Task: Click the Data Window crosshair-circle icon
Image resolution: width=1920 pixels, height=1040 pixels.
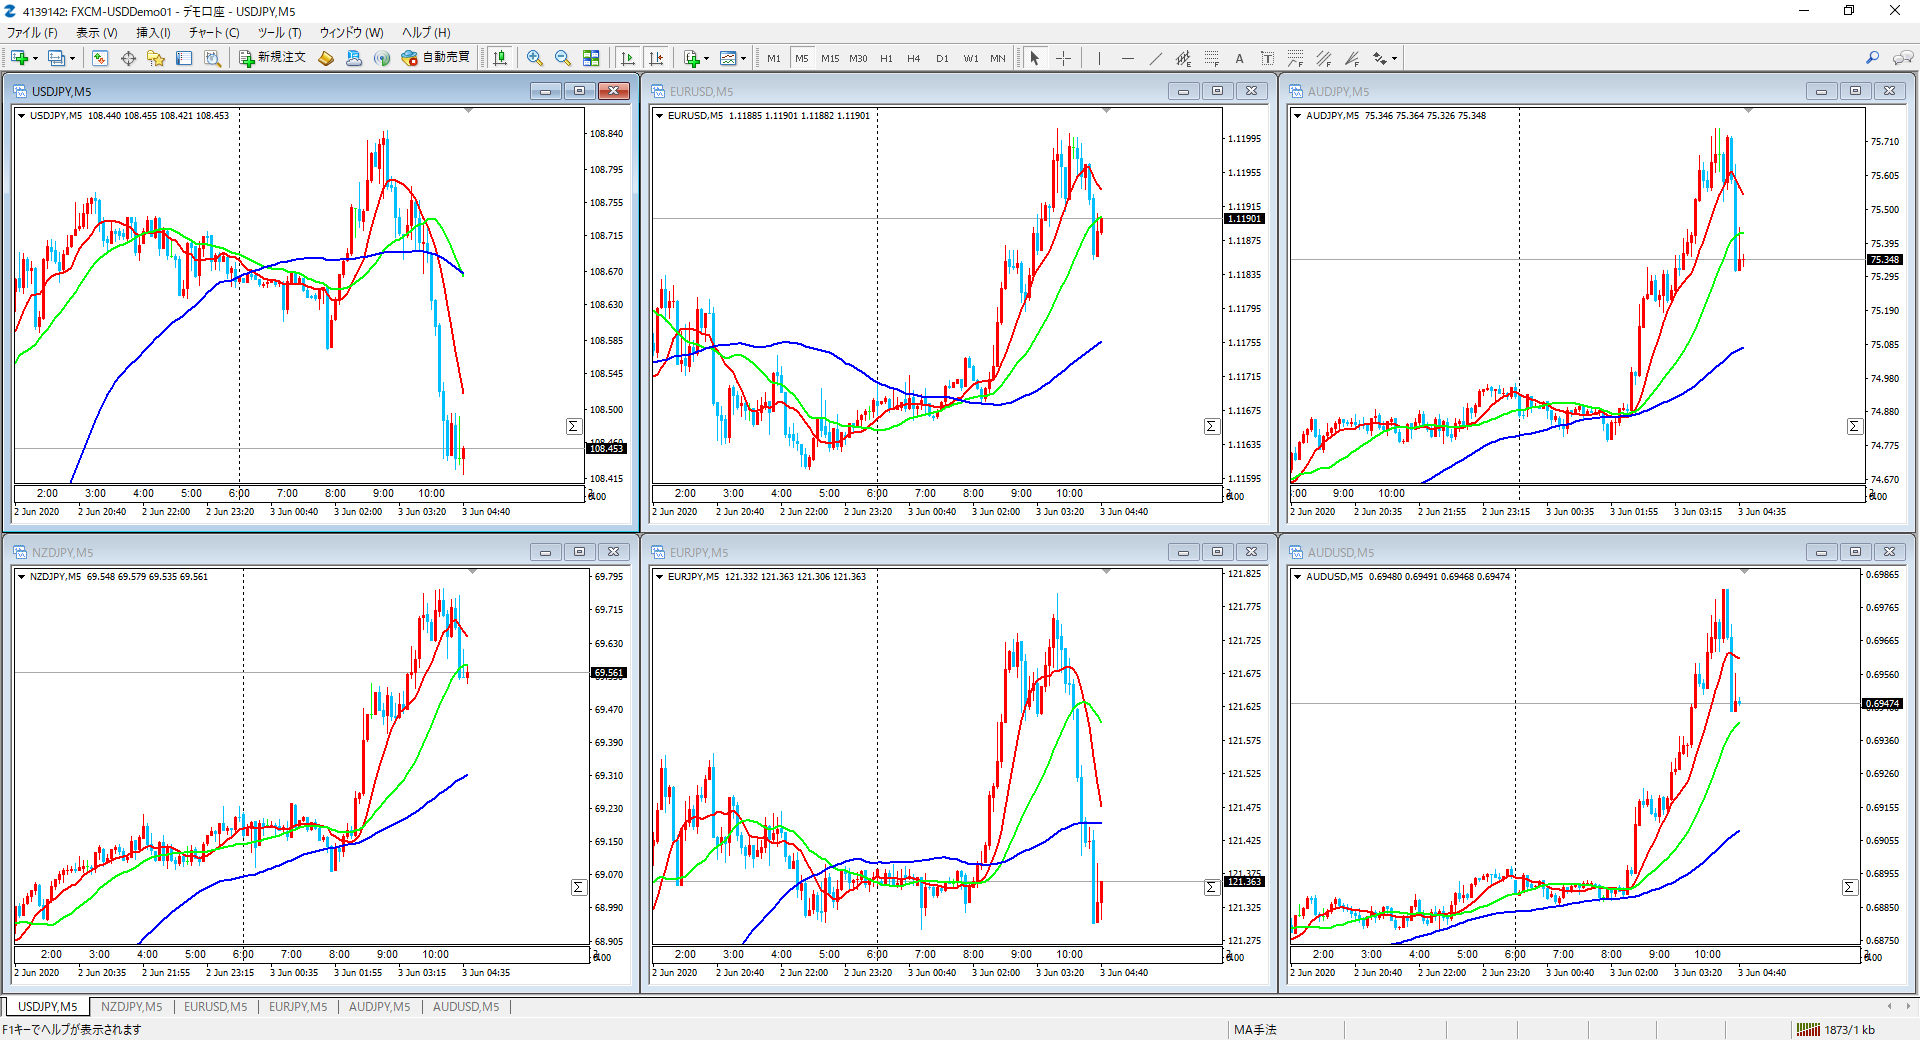Action: 128,58
